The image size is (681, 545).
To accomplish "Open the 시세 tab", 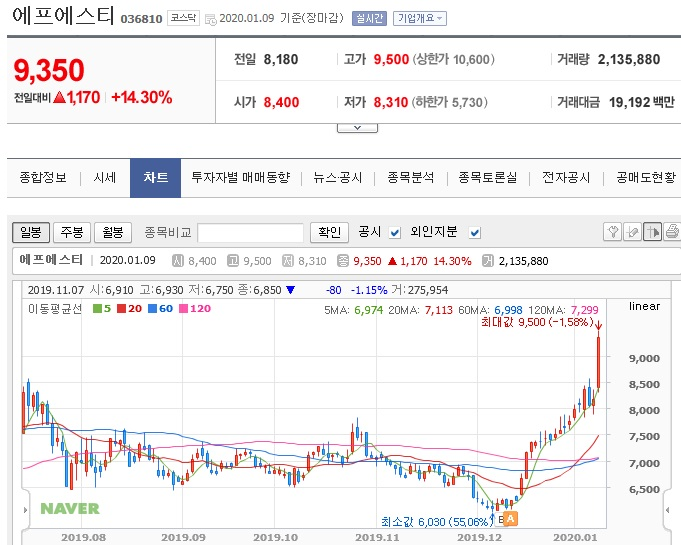I will click(x=105, y=178).
